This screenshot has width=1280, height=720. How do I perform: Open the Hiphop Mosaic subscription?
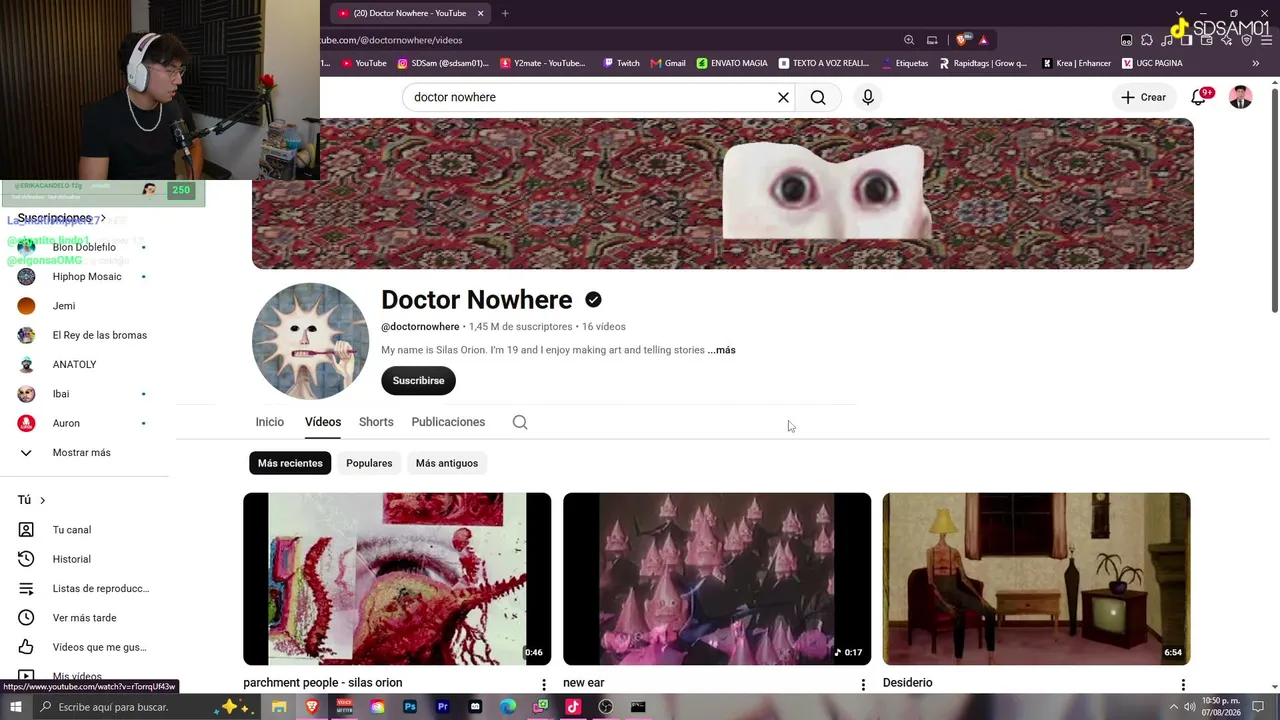87,277
